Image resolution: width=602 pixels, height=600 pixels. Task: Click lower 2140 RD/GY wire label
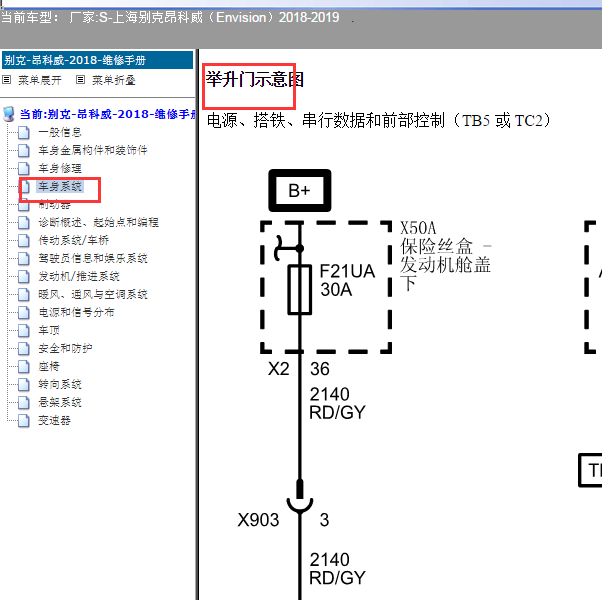pyautogui.click(x=337, y=569)
